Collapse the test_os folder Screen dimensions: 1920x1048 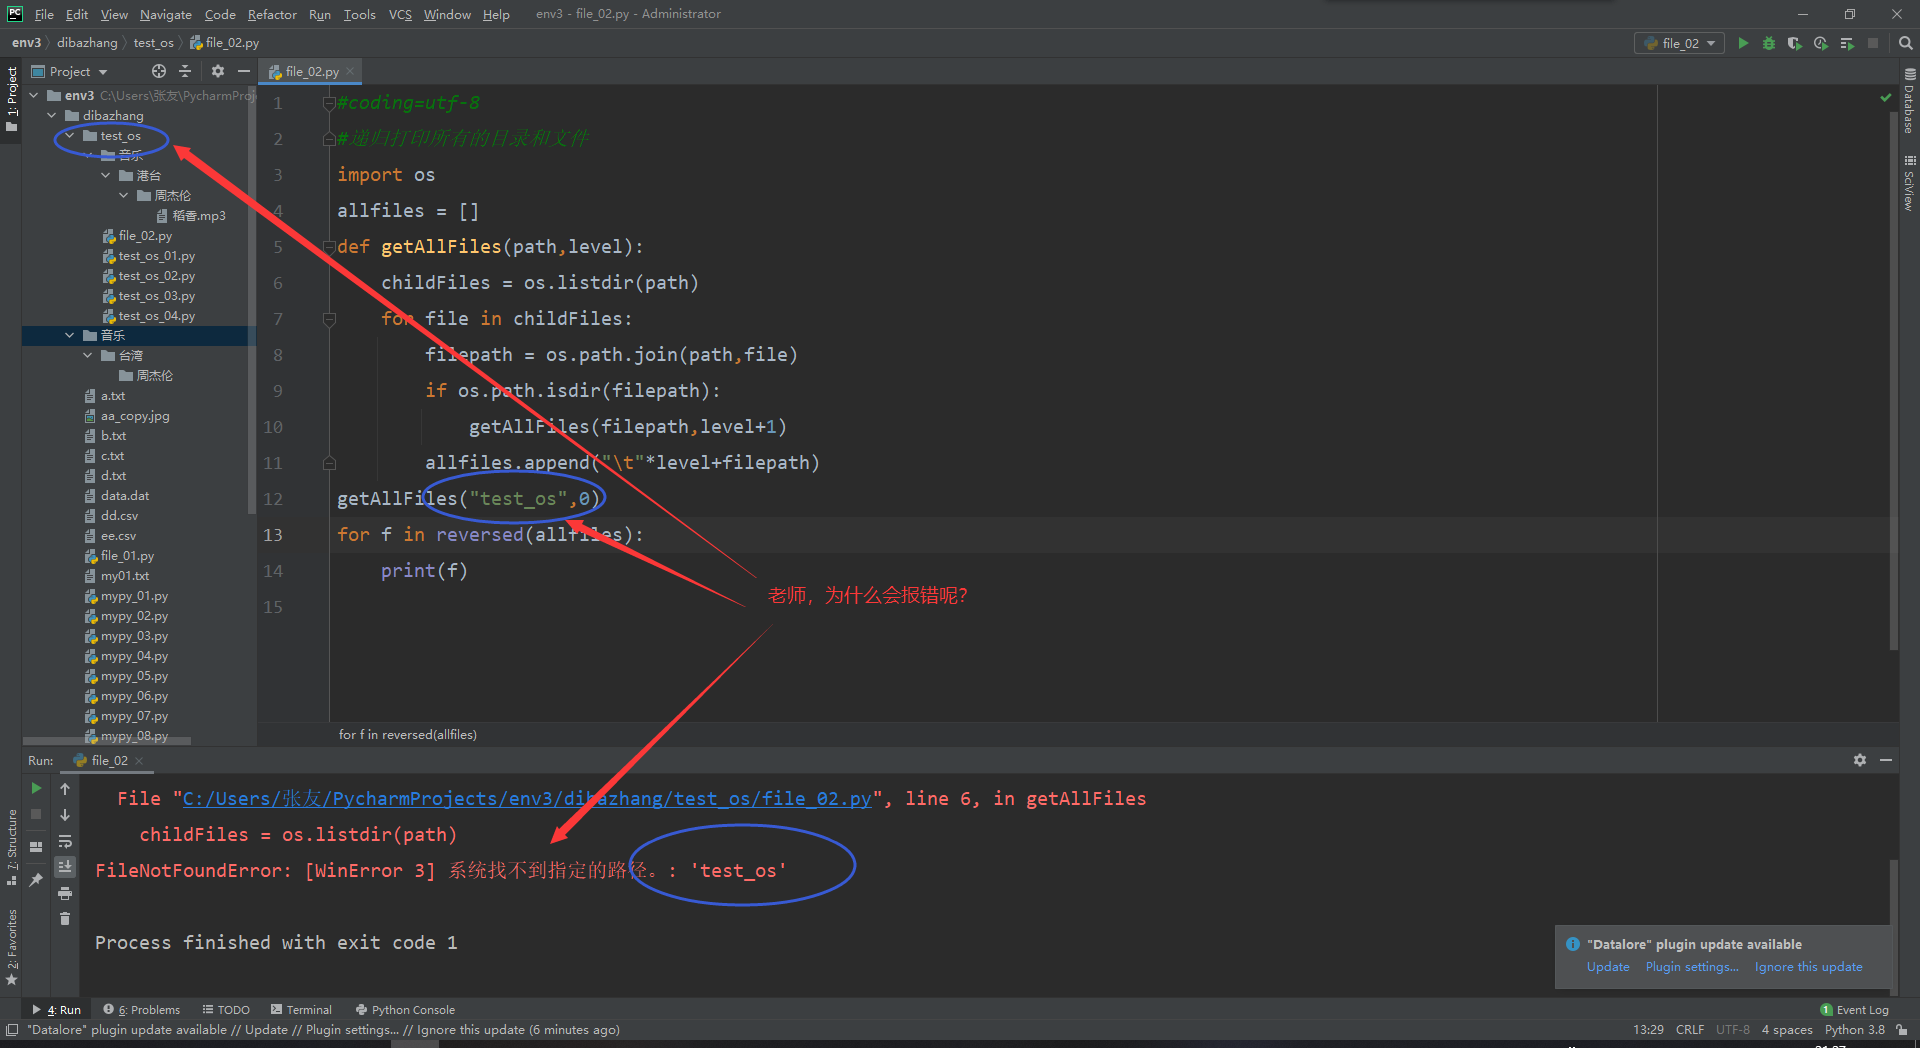pyautogui.click(x=70, y=135)
